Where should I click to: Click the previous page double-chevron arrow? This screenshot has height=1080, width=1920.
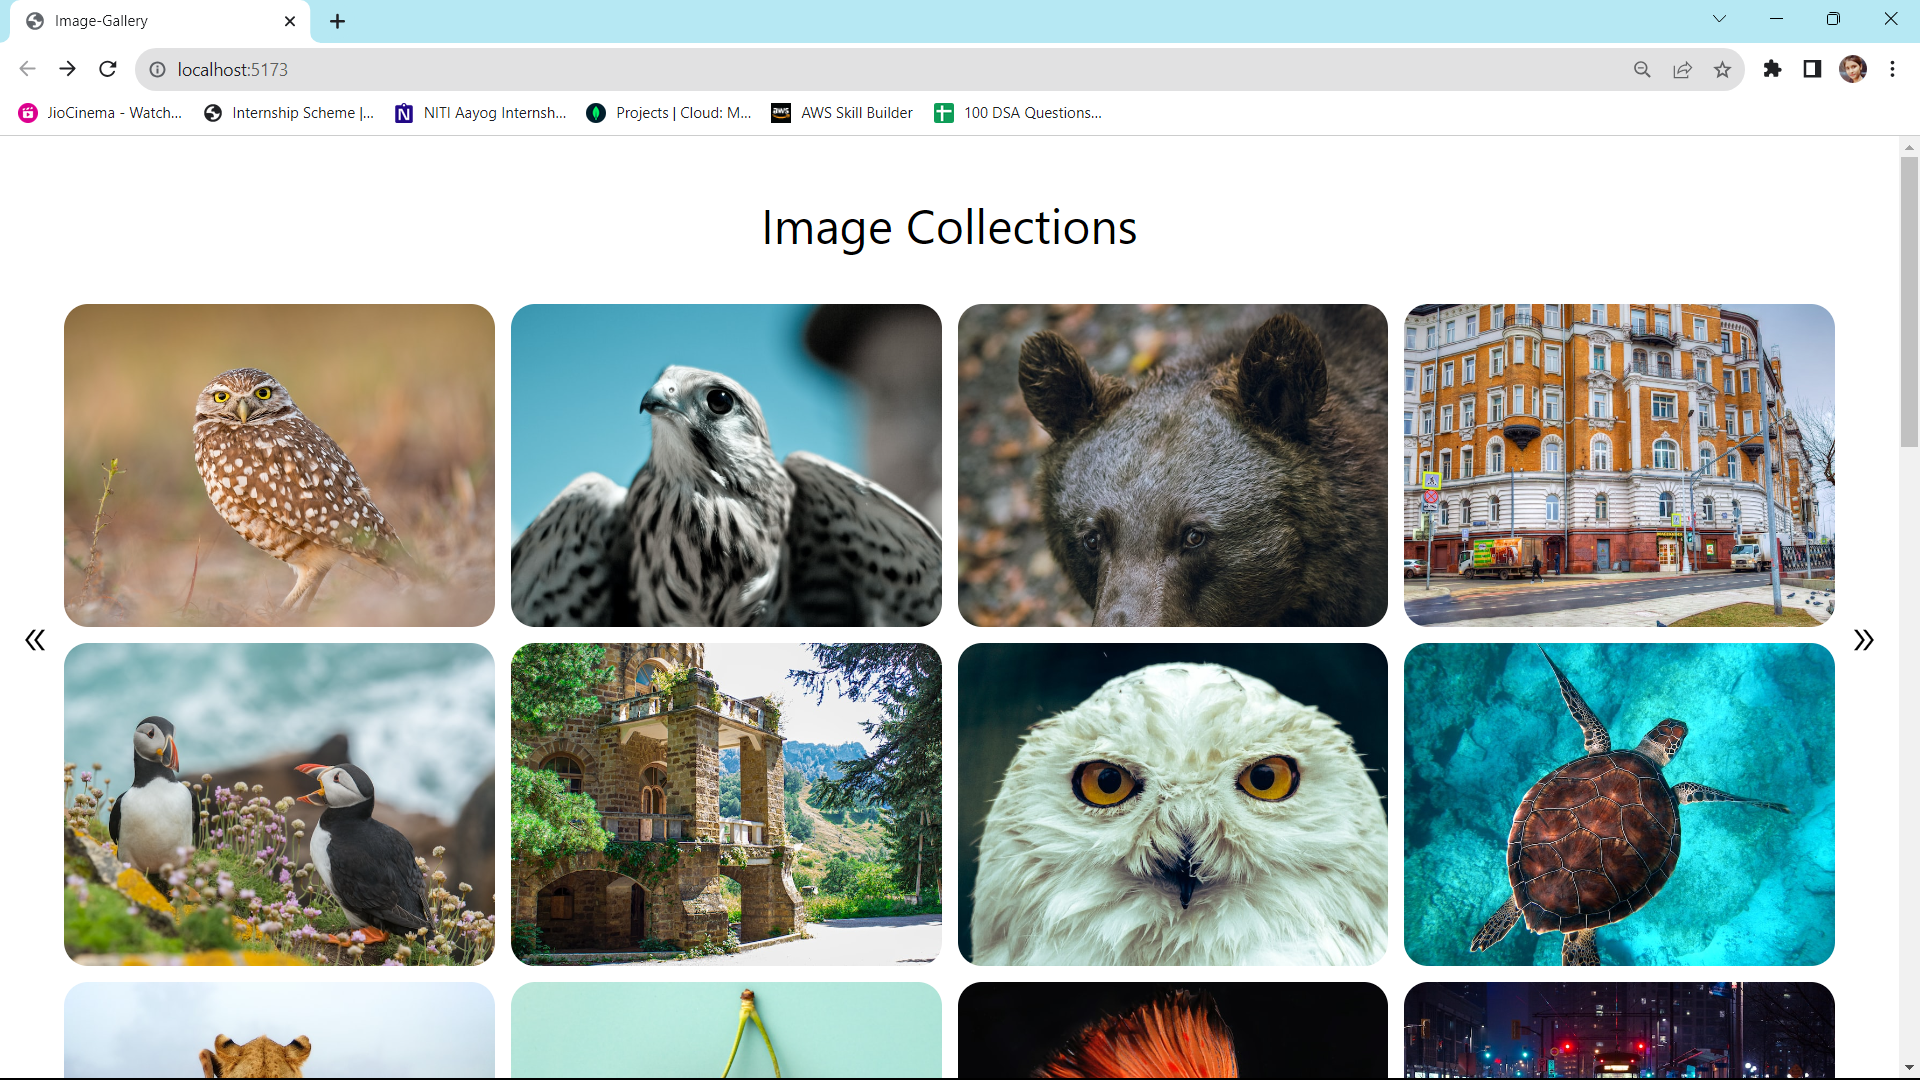pos(35,640)
